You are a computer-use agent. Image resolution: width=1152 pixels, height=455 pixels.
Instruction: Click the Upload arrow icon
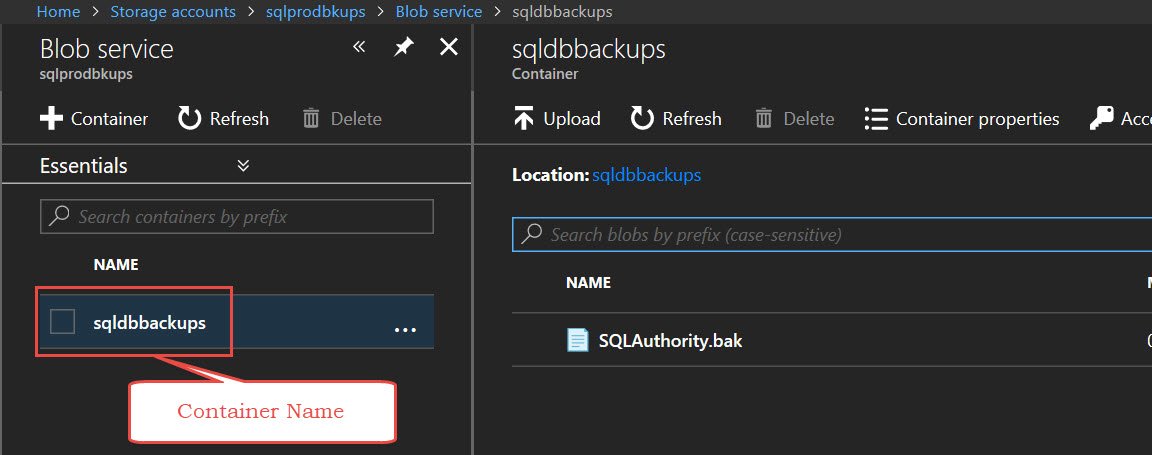(x=523, y=119)
